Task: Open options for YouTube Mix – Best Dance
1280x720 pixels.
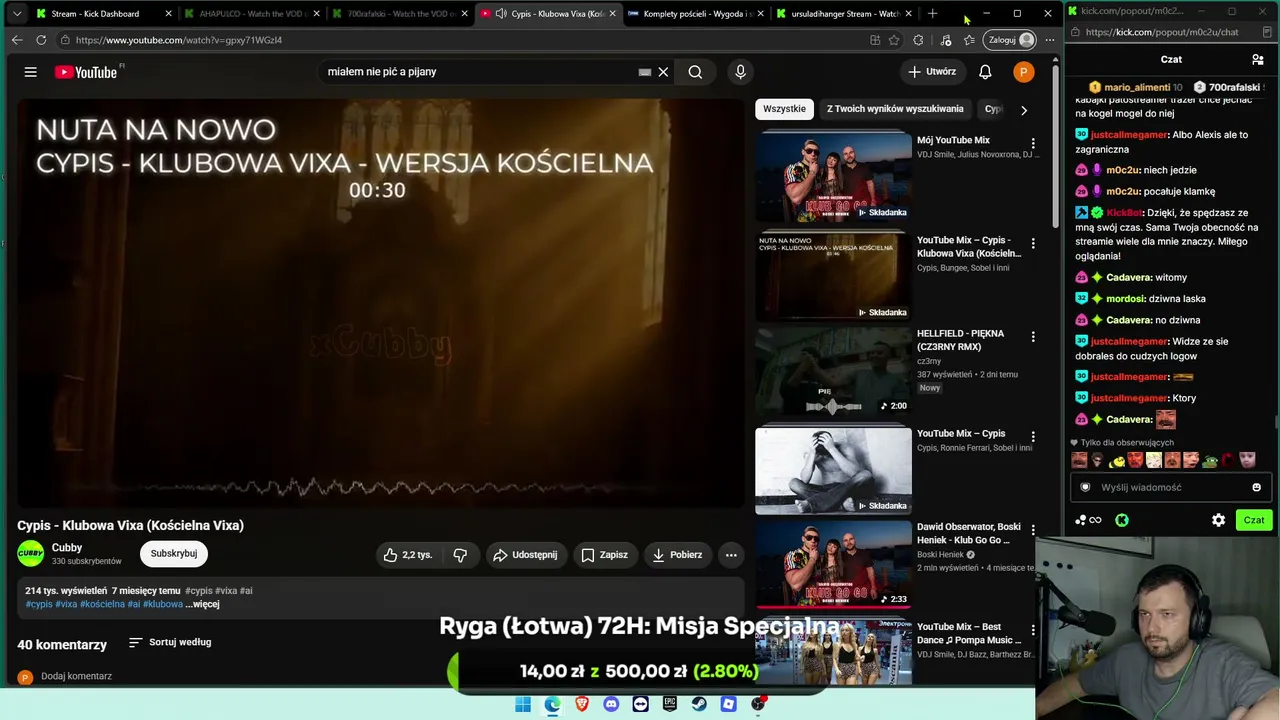Action: pos(1033,630)
